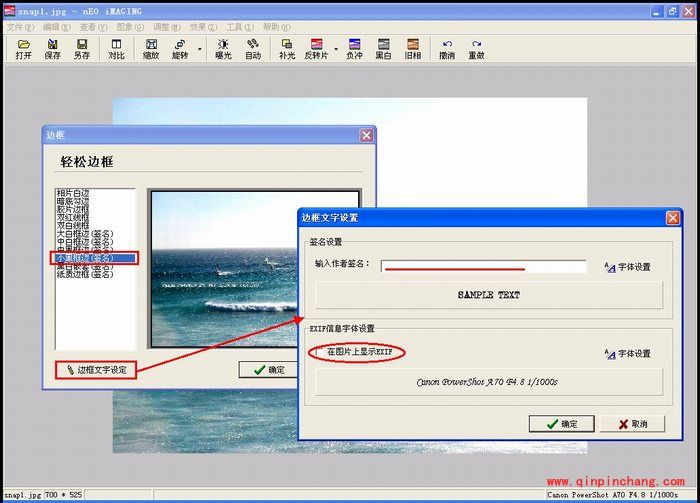Click 字体设置 in the 签名设置 section

(628, 267)
